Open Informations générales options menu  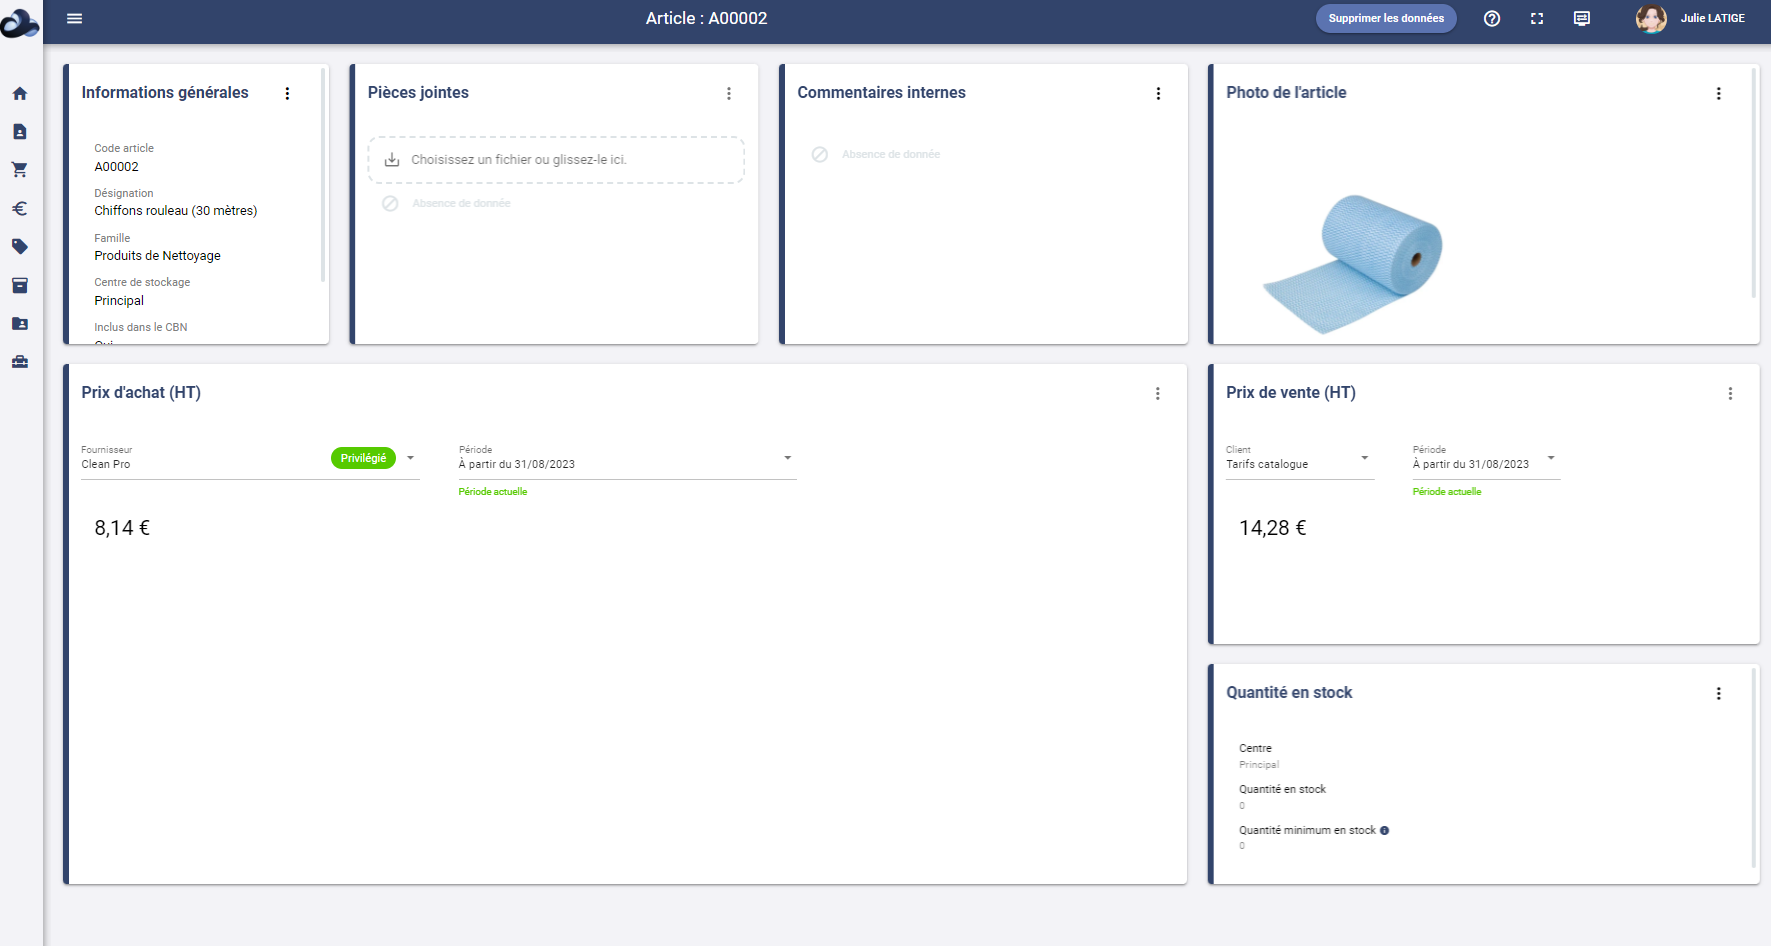pos(287,93)
